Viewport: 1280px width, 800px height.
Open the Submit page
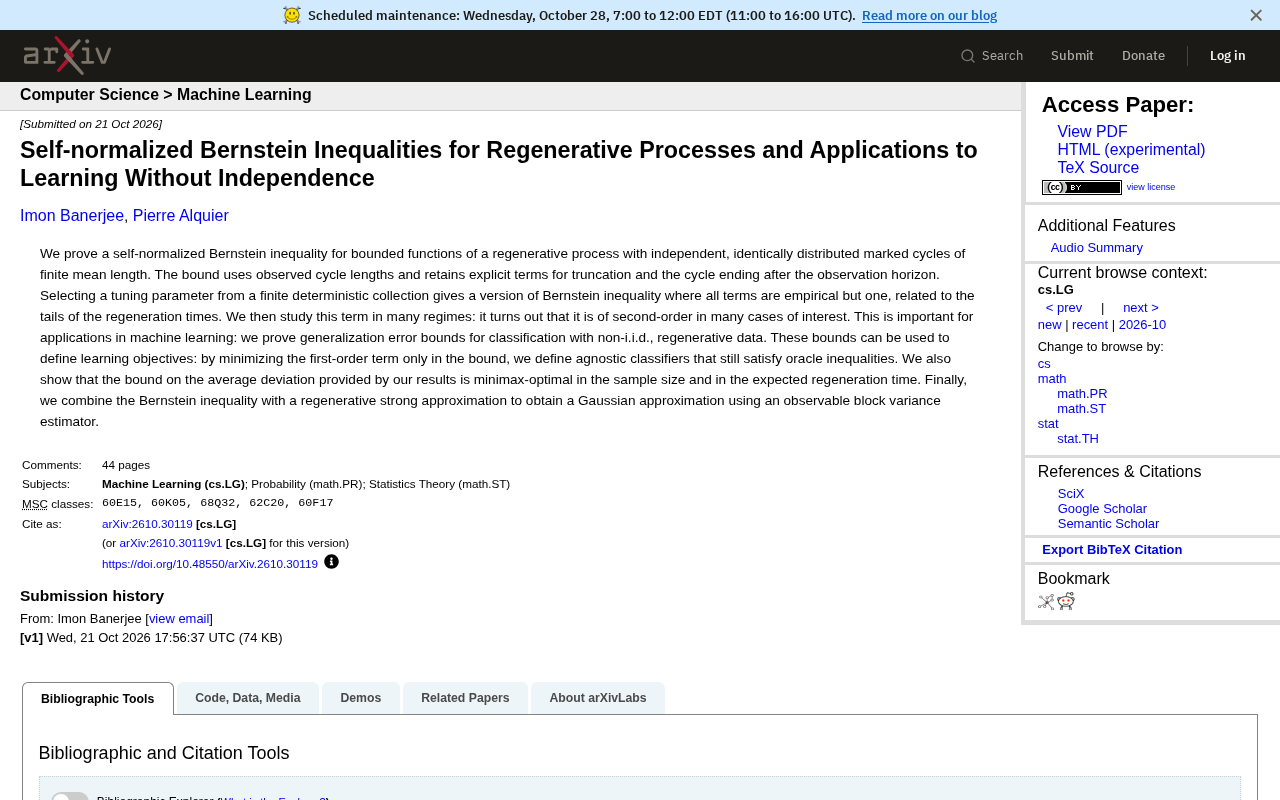point(1072,56)
